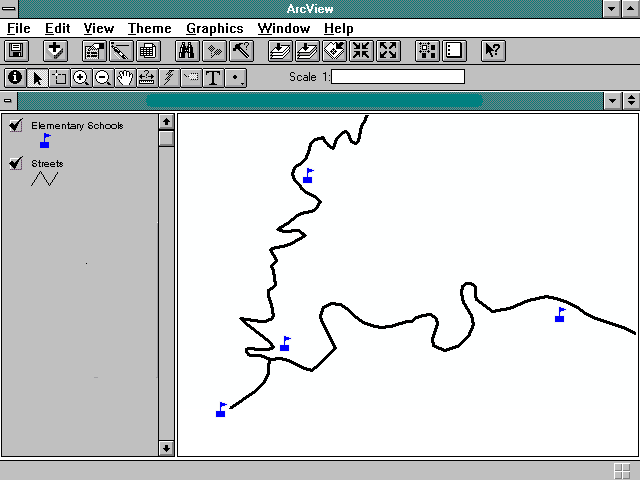Open the ArcView system control menu
Viewport: 640px width, 480px height.
click(x=9, y=9)
